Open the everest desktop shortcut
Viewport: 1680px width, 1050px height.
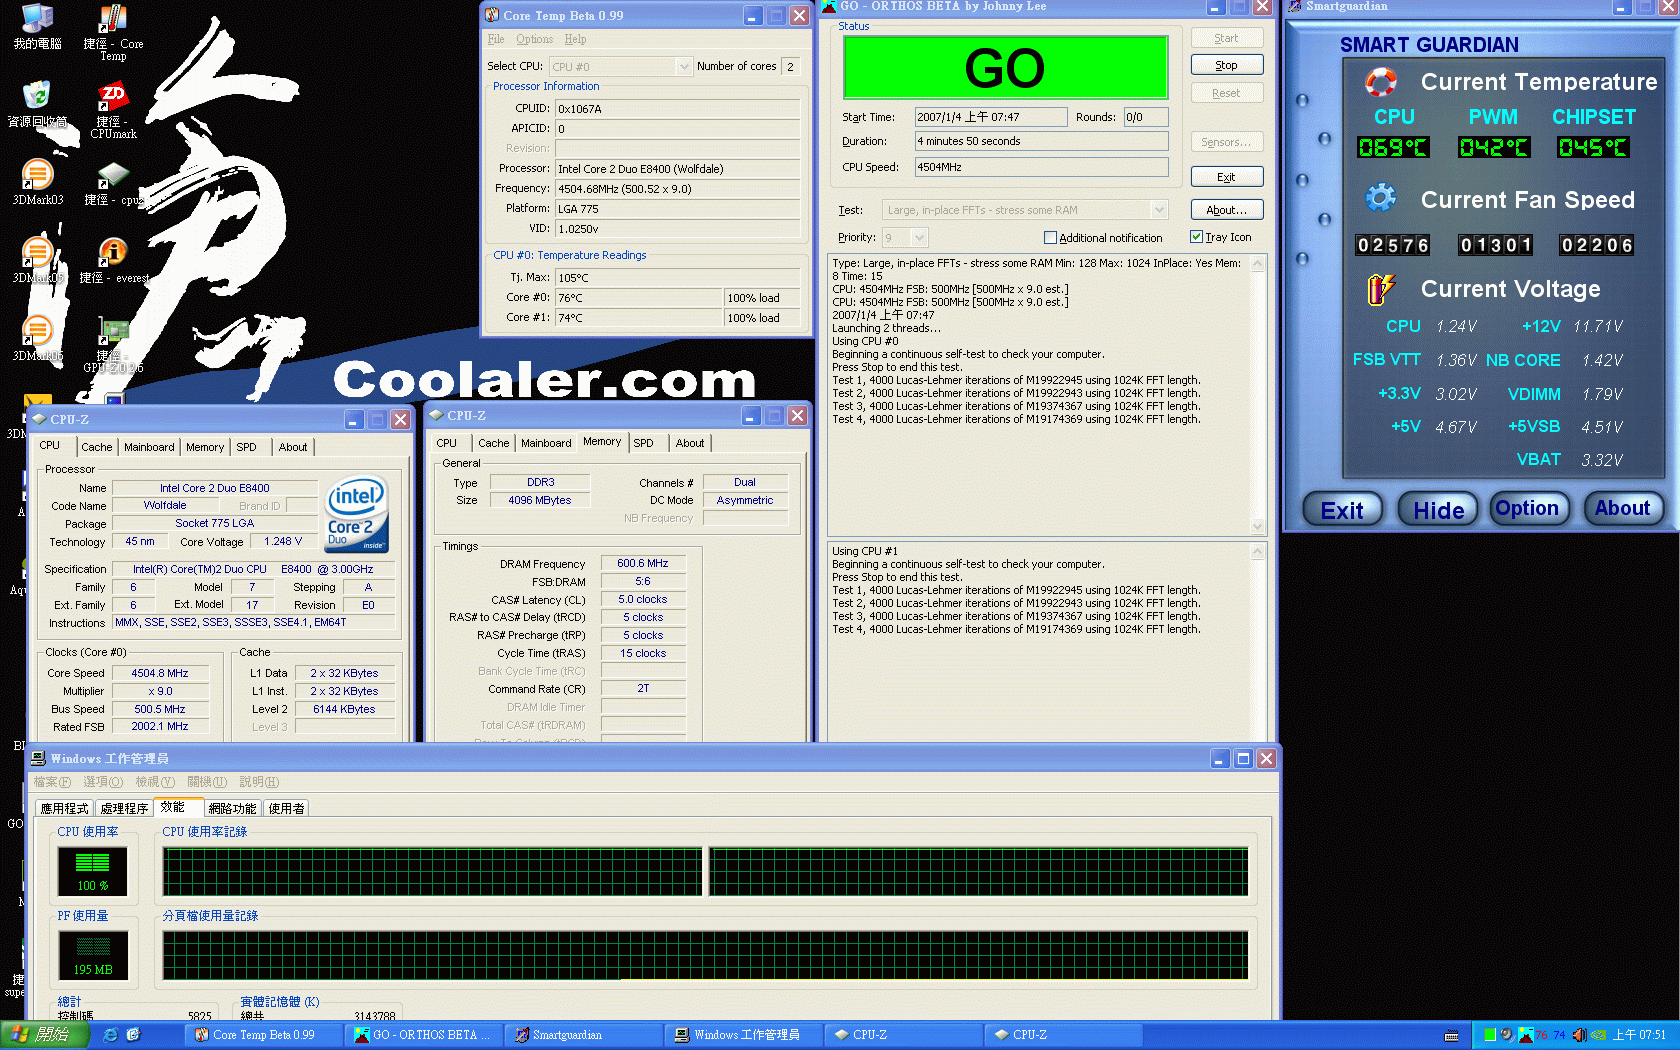[x=113, y=261]
